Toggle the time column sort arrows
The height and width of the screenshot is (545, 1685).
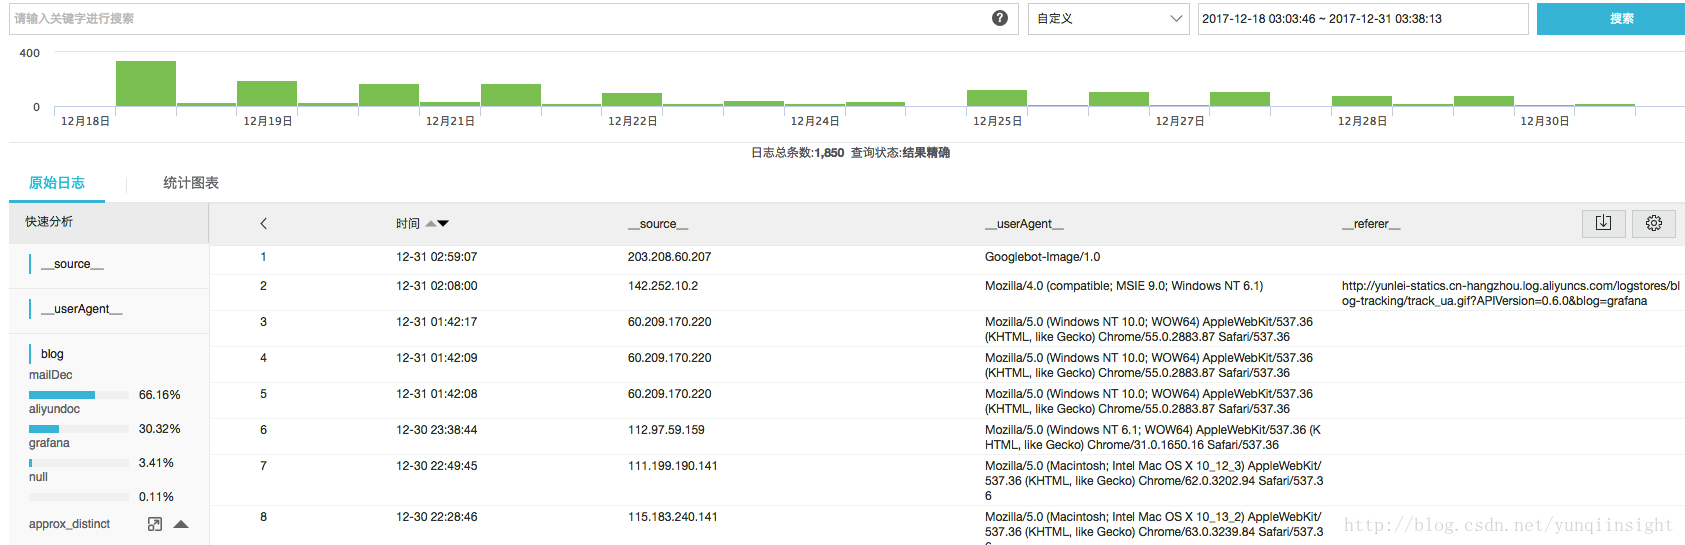click(437, 224)
